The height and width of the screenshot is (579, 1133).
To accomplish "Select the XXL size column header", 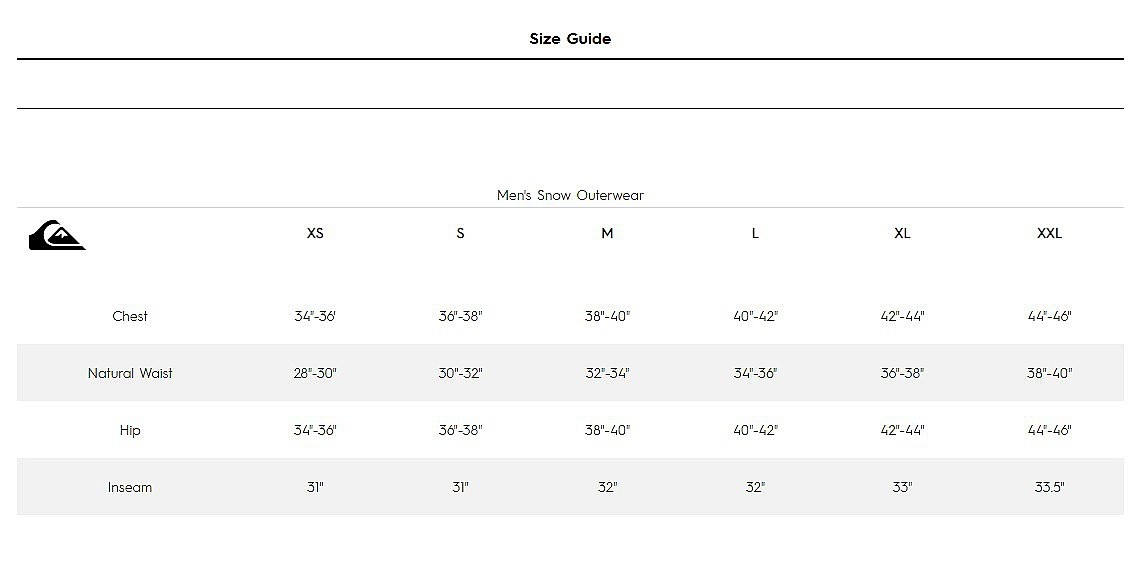I will click(x=1049, y=233).
